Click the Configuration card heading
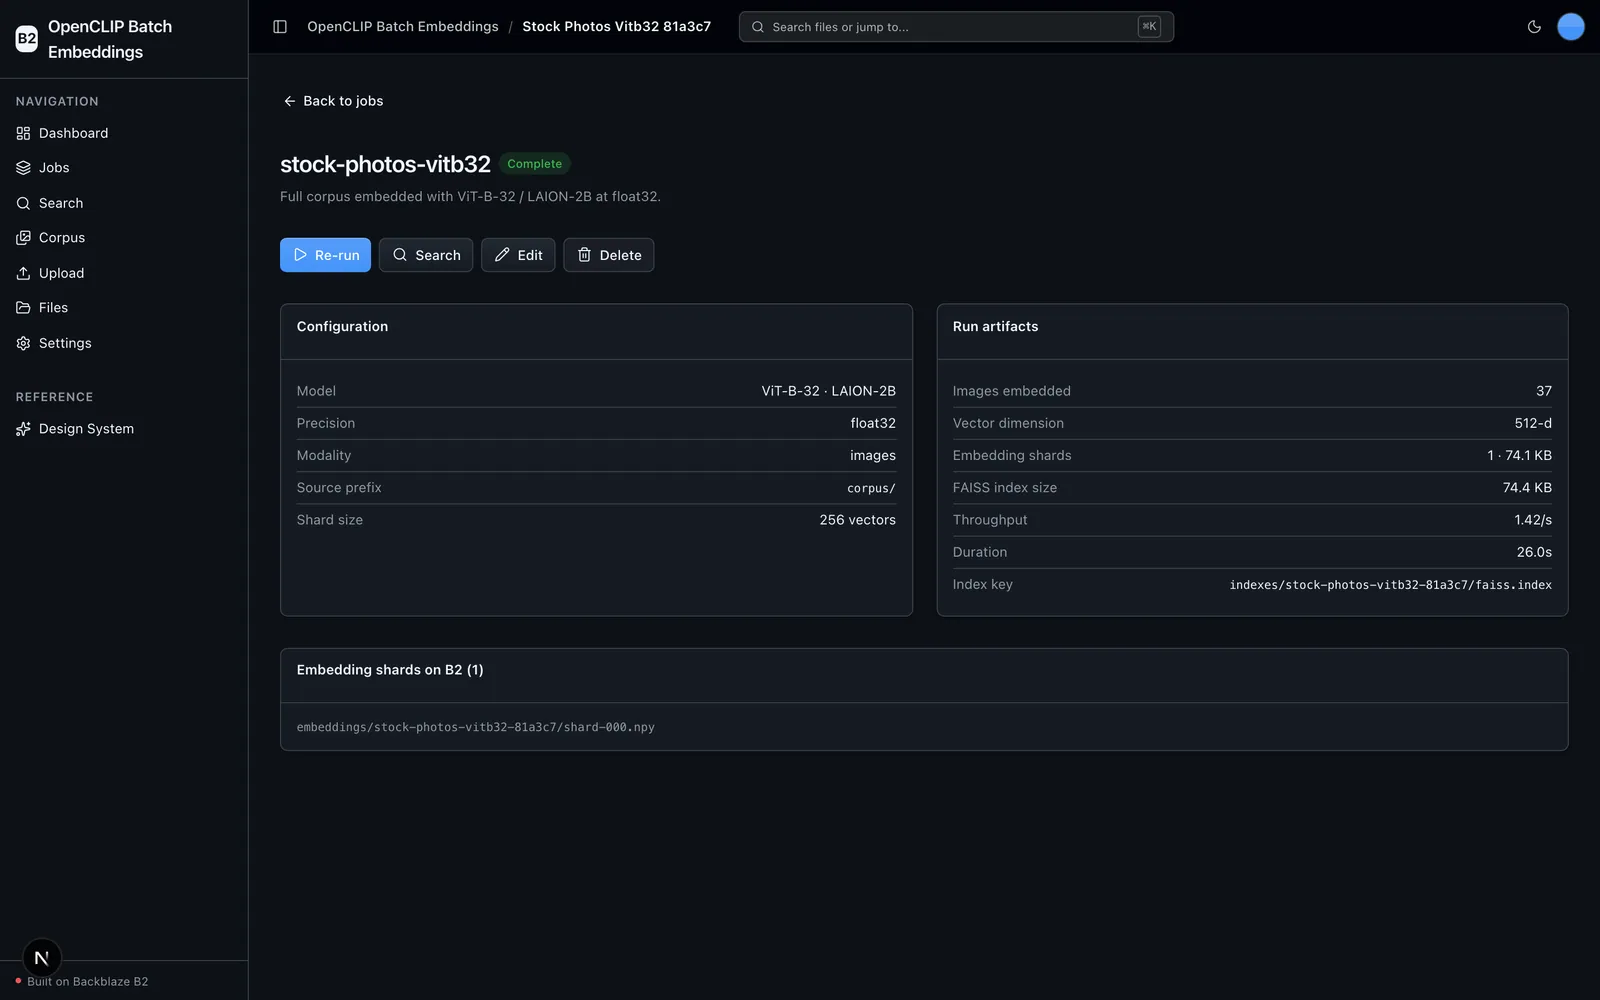The image size is (1600, 1000). point(342,327)
